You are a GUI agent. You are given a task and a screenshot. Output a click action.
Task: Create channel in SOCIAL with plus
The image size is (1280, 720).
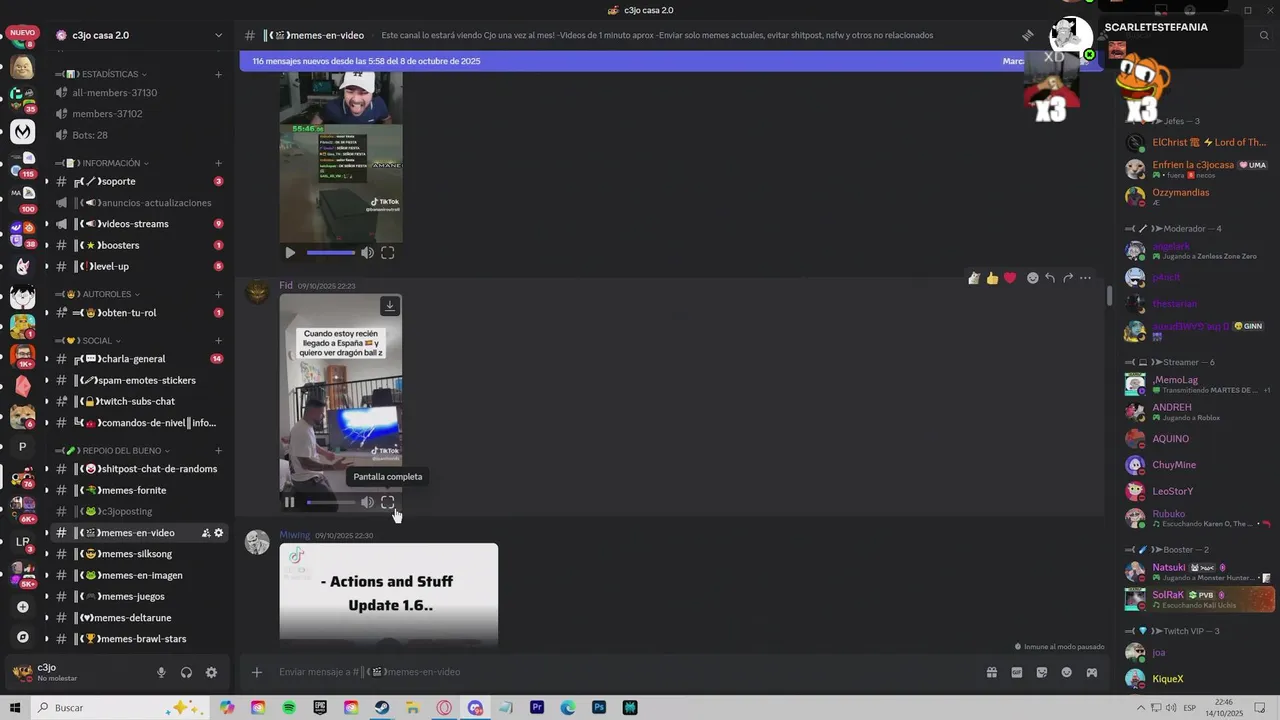(x=218, y=341)
